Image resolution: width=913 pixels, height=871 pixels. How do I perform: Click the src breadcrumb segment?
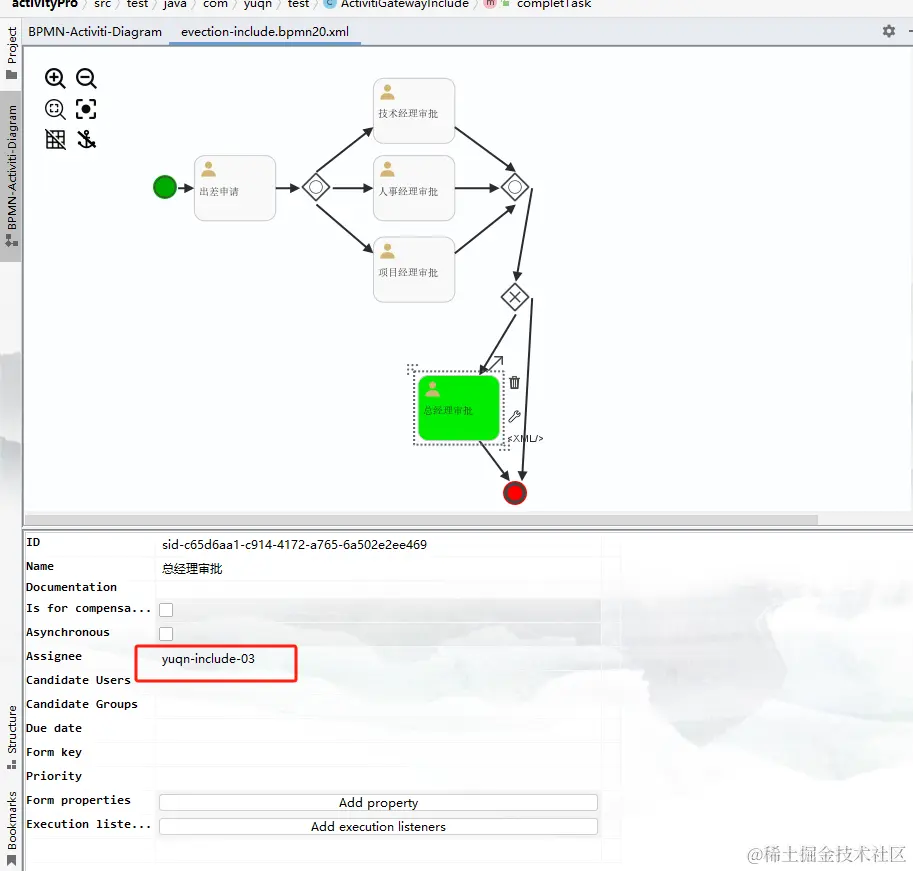pos(102,4)
